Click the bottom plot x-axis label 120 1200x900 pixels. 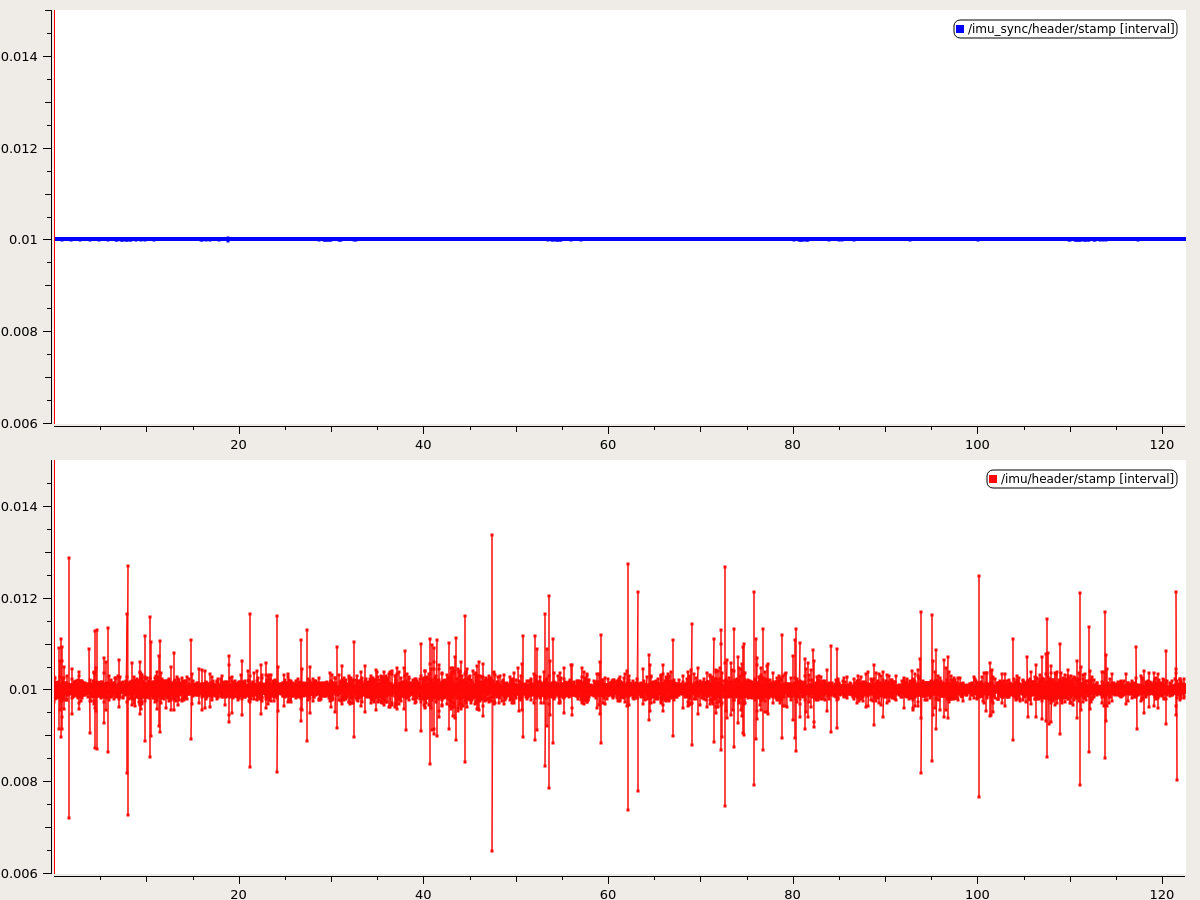pyautogui.click(x=1162, y=894)
